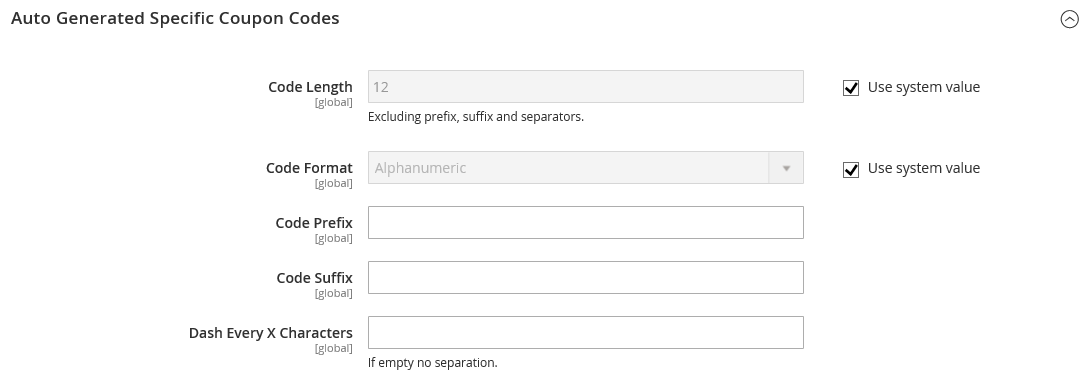Click Use system value text beside Code Format
1092x390 pixels.
(x=923, y=168)
